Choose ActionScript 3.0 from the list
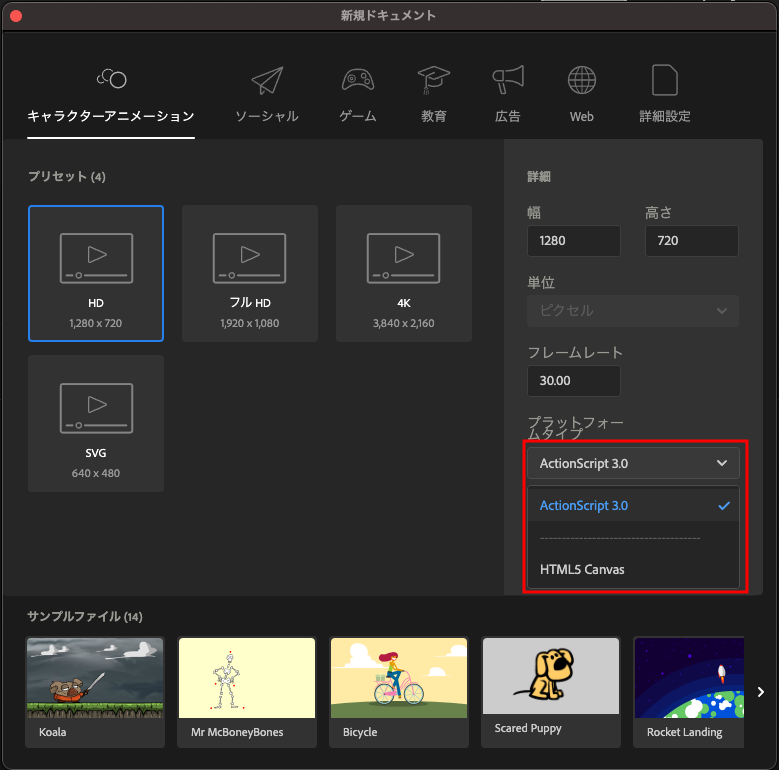This screenshot has width=779, height=770. tap(633, 506)
